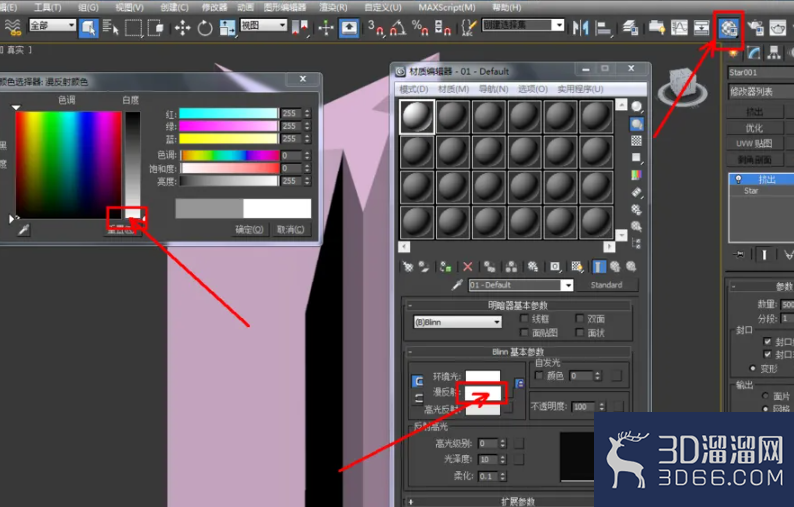
Task: Open Select by Name list
Action: (110, 27)
